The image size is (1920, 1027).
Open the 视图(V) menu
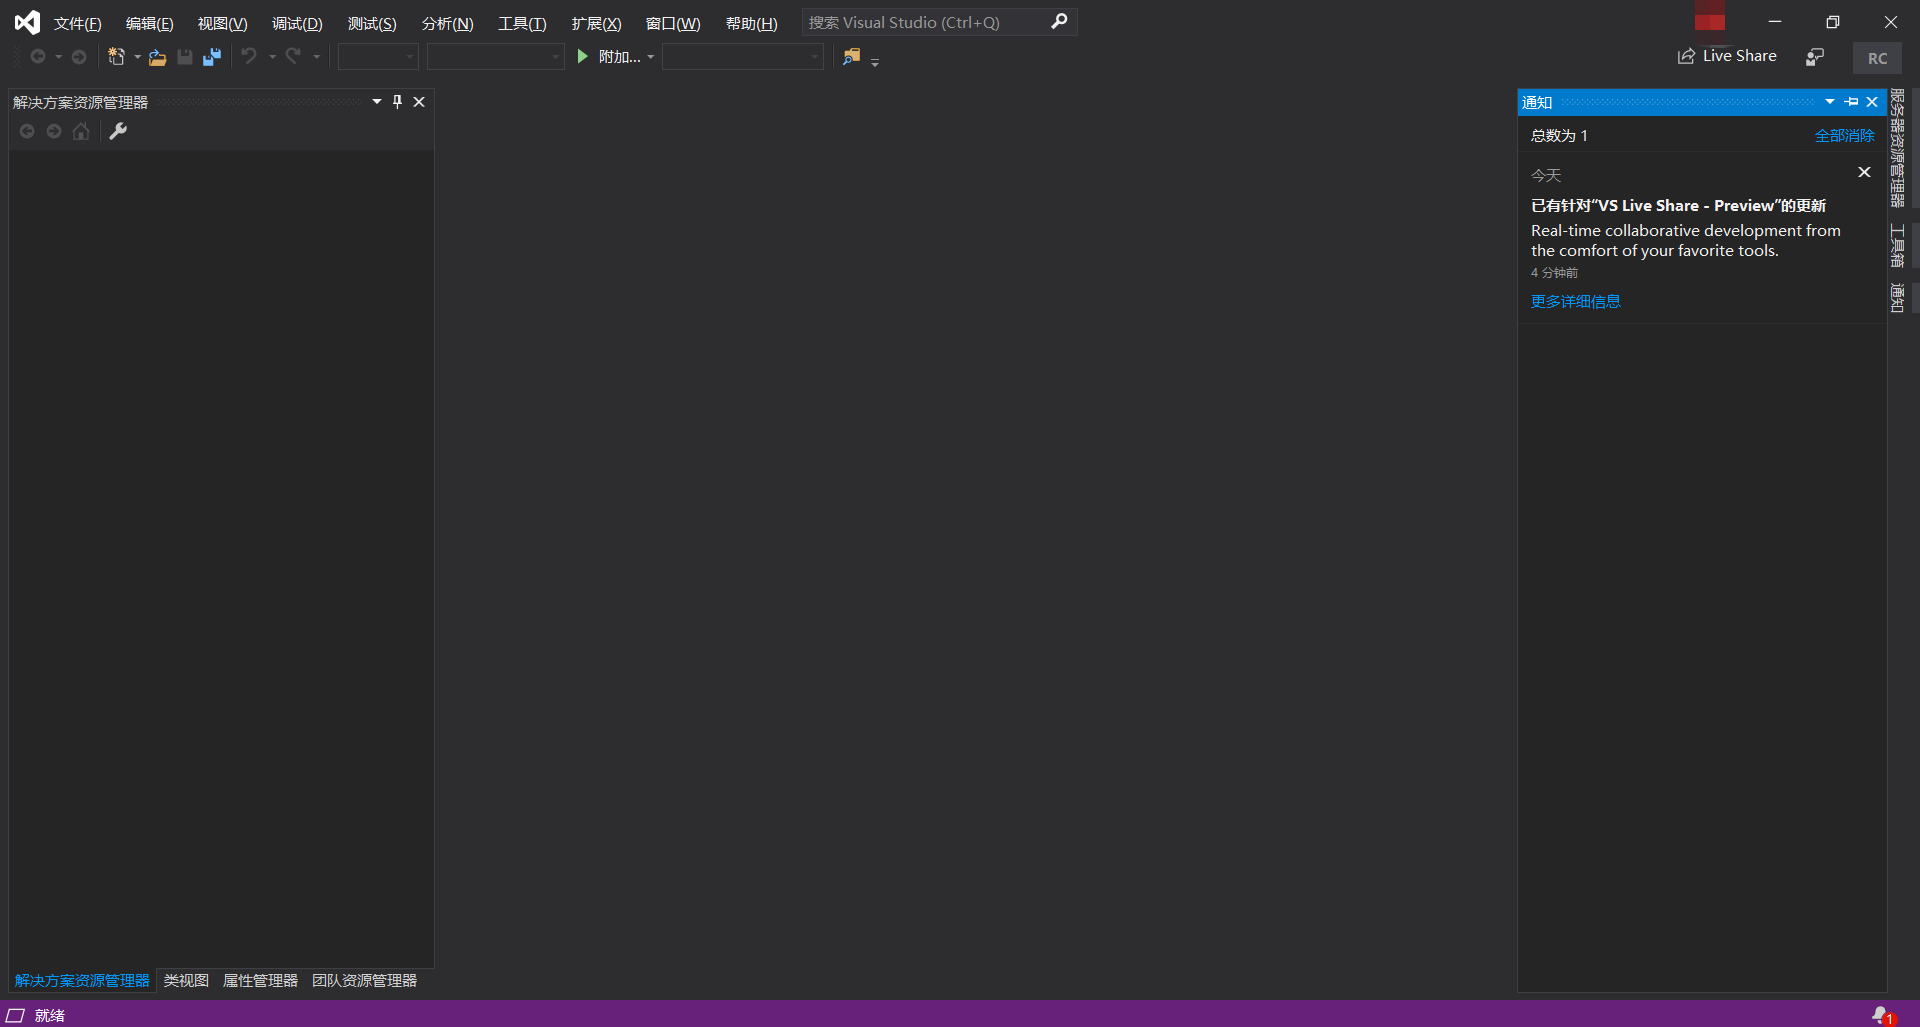pos(222,23)
